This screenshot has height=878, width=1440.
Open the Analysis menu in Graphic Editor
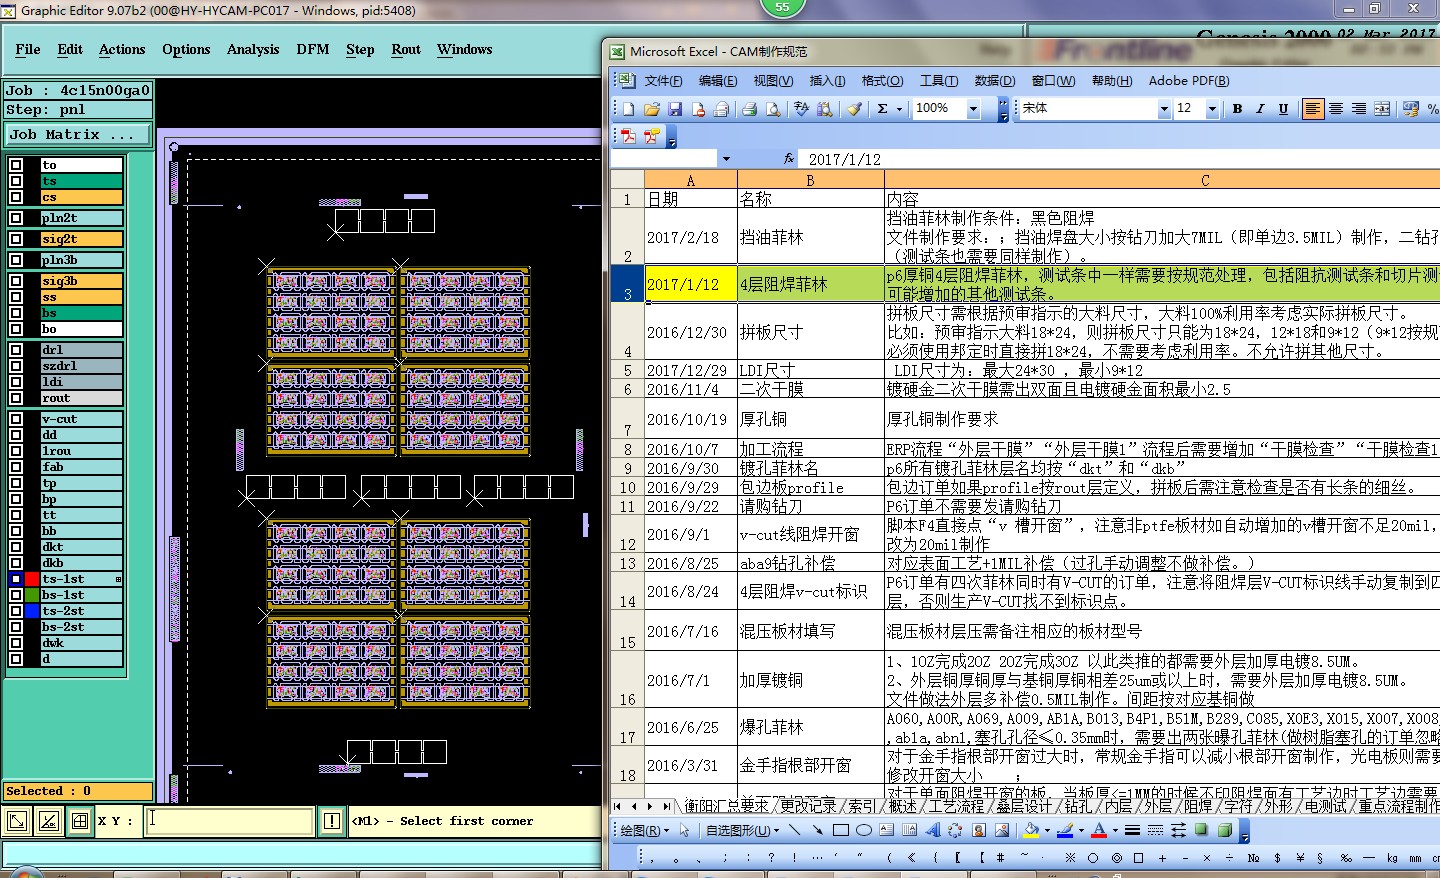253,49
